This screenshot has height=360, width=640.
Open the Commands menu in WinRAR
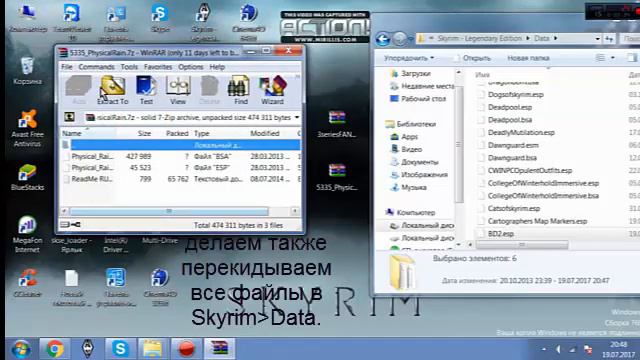tap(96, 67)
